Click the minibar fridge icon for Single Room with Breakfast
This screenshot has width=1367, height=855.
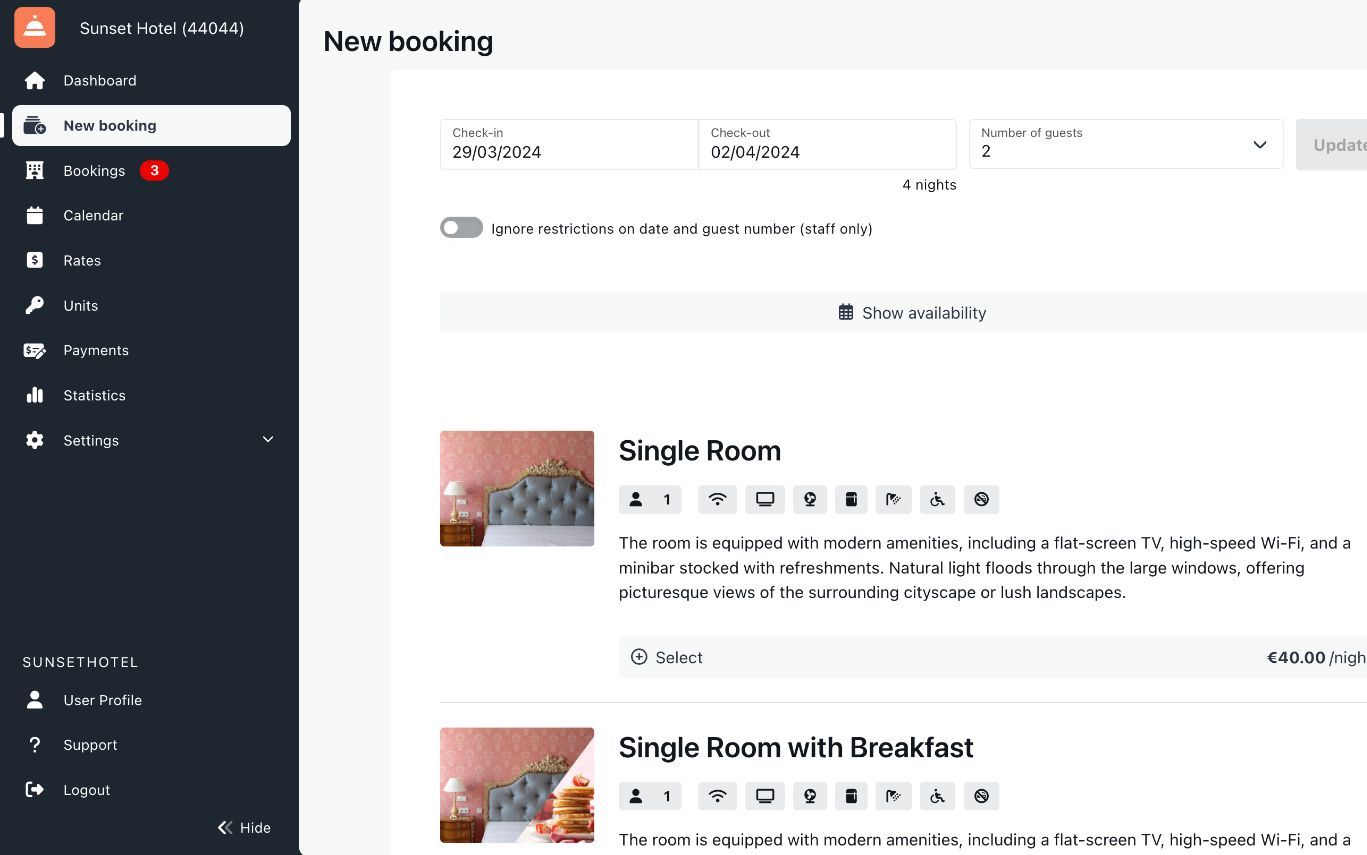pyautogui.click(x=851, y=797)
